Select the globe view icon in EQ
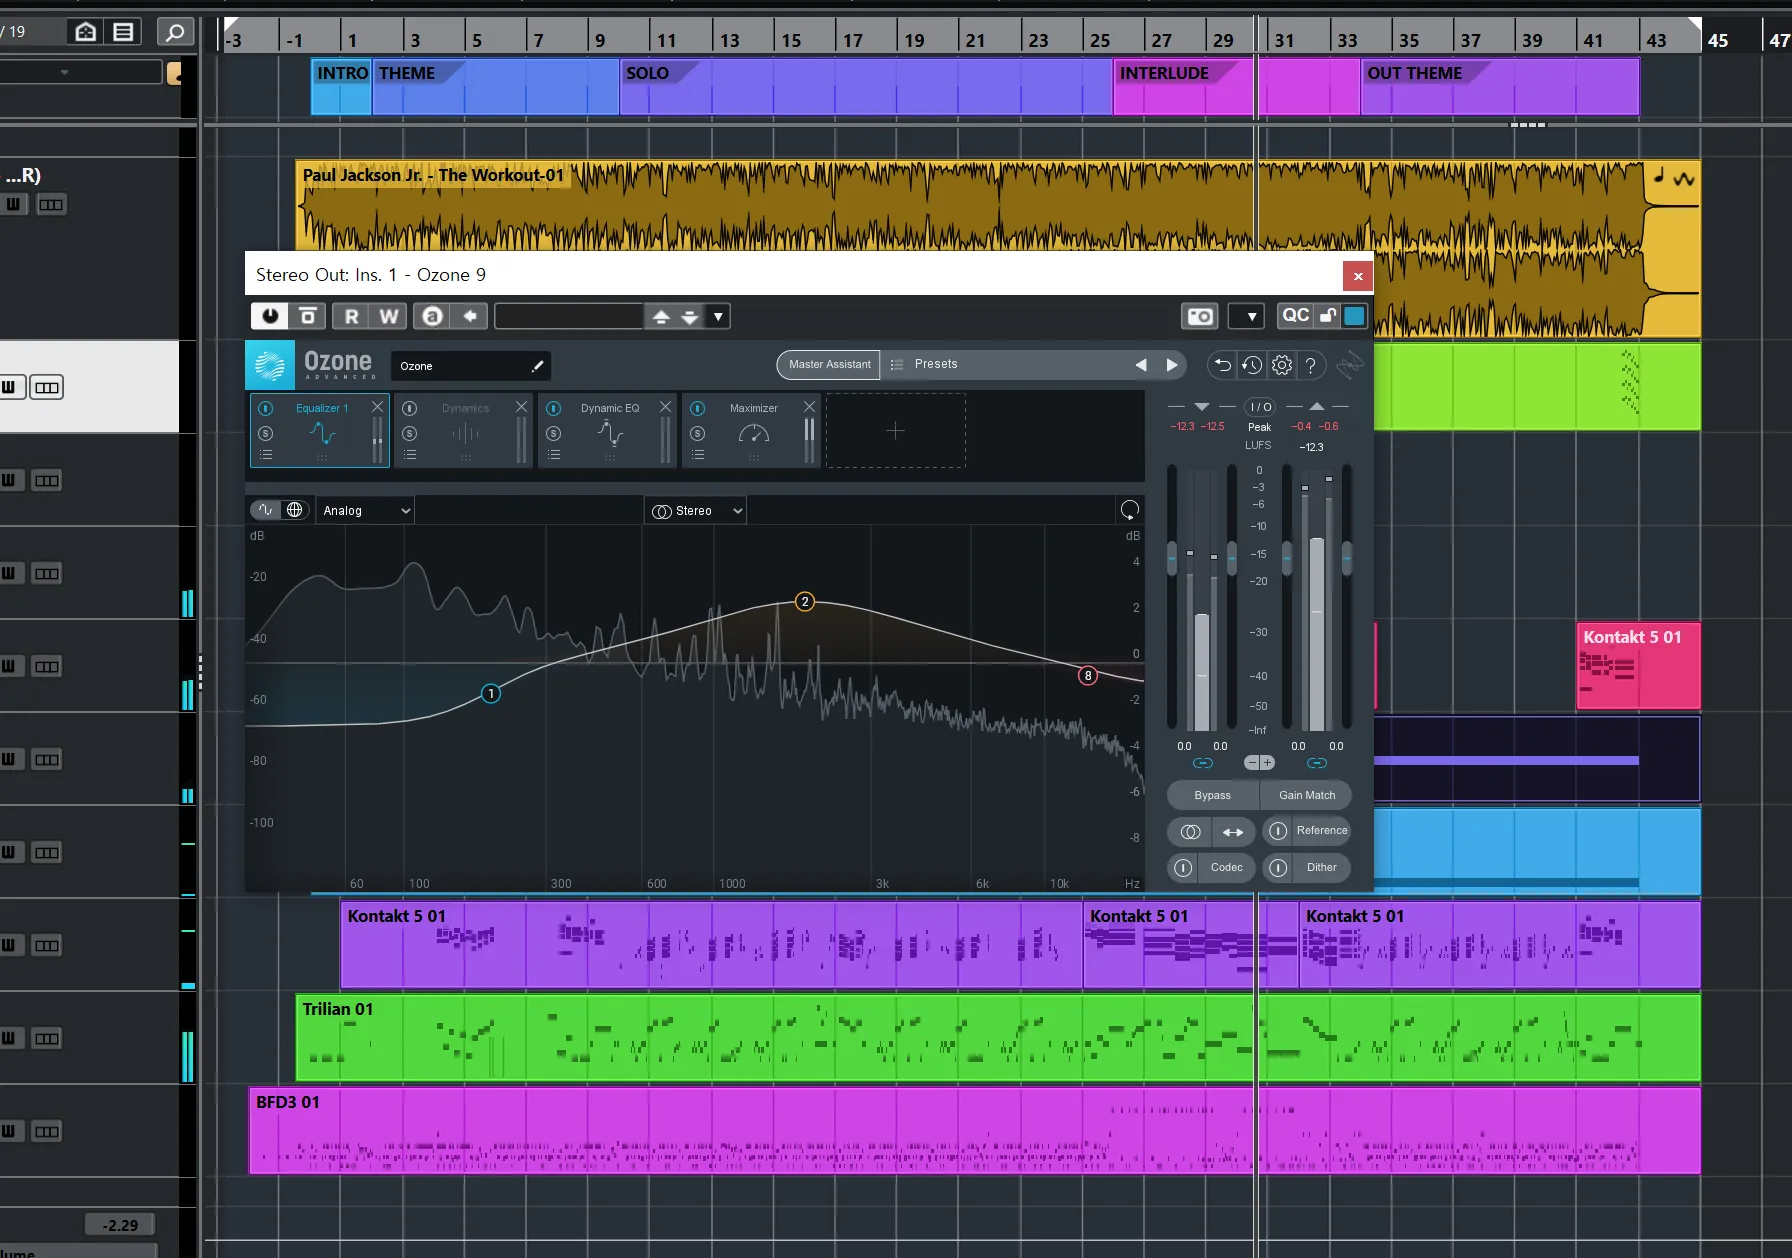 295,510
